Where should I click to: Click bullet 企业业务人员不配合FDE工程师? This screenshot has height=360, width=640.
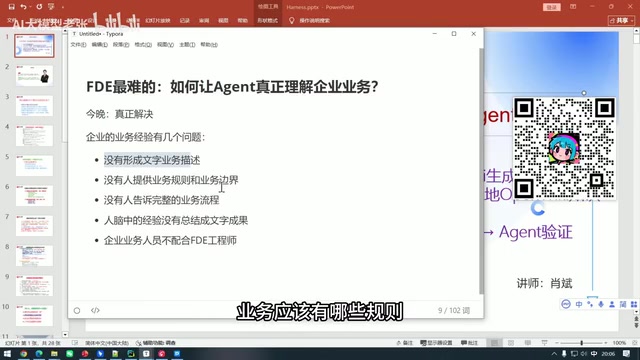point(170,240)
